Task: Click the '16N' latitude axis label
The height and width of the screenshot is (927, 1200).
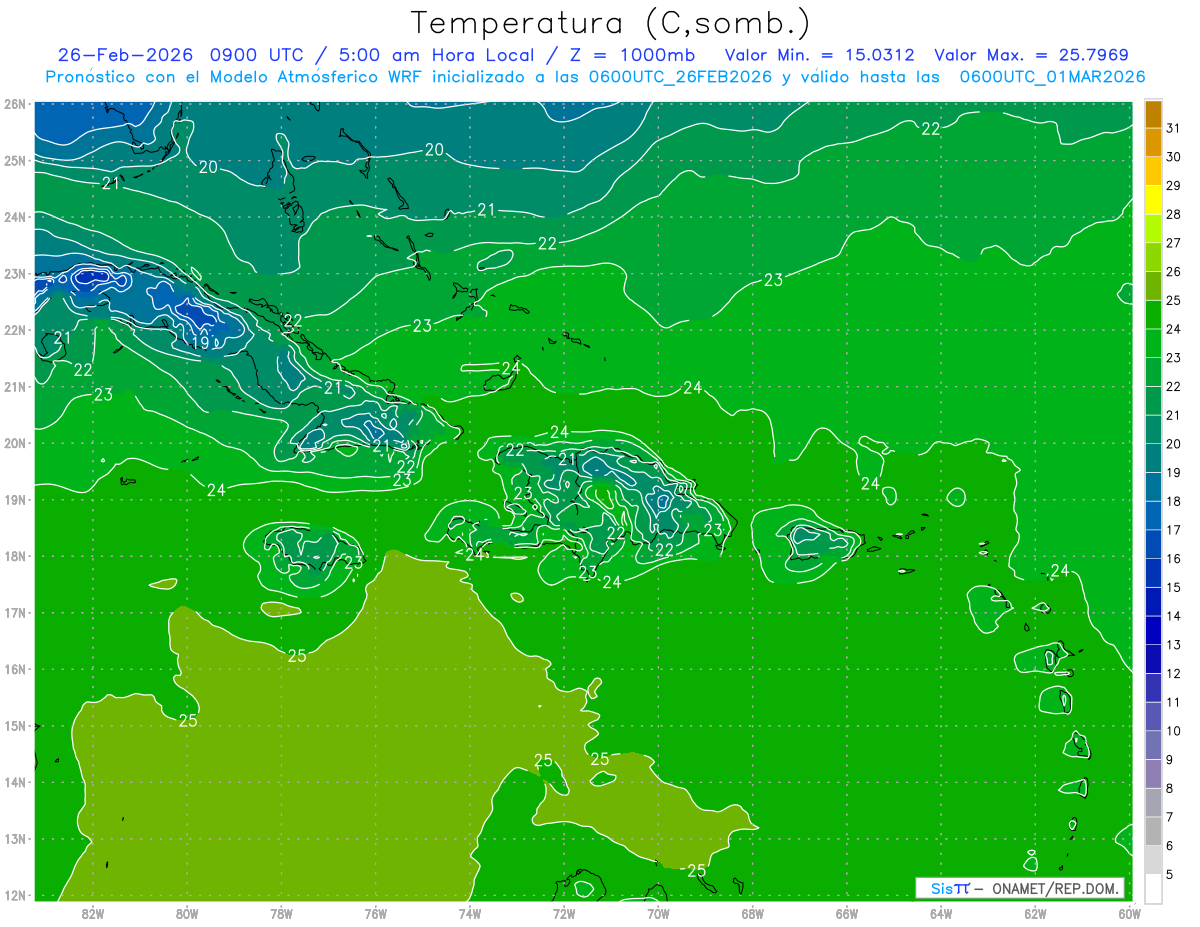Action: point(14,669)
